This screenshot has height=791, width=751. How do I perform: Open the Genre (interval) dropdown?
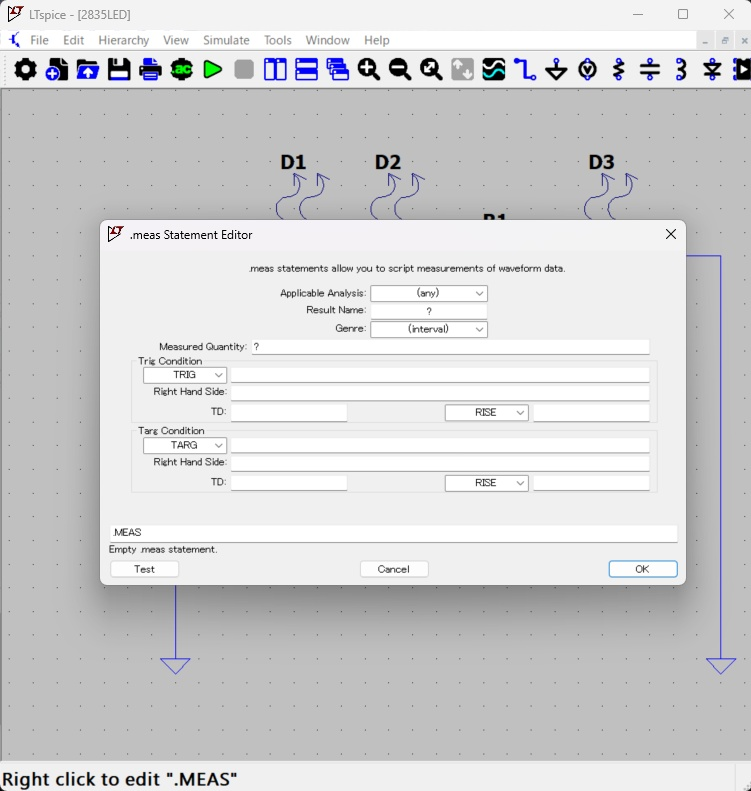[x=429, y=329]
